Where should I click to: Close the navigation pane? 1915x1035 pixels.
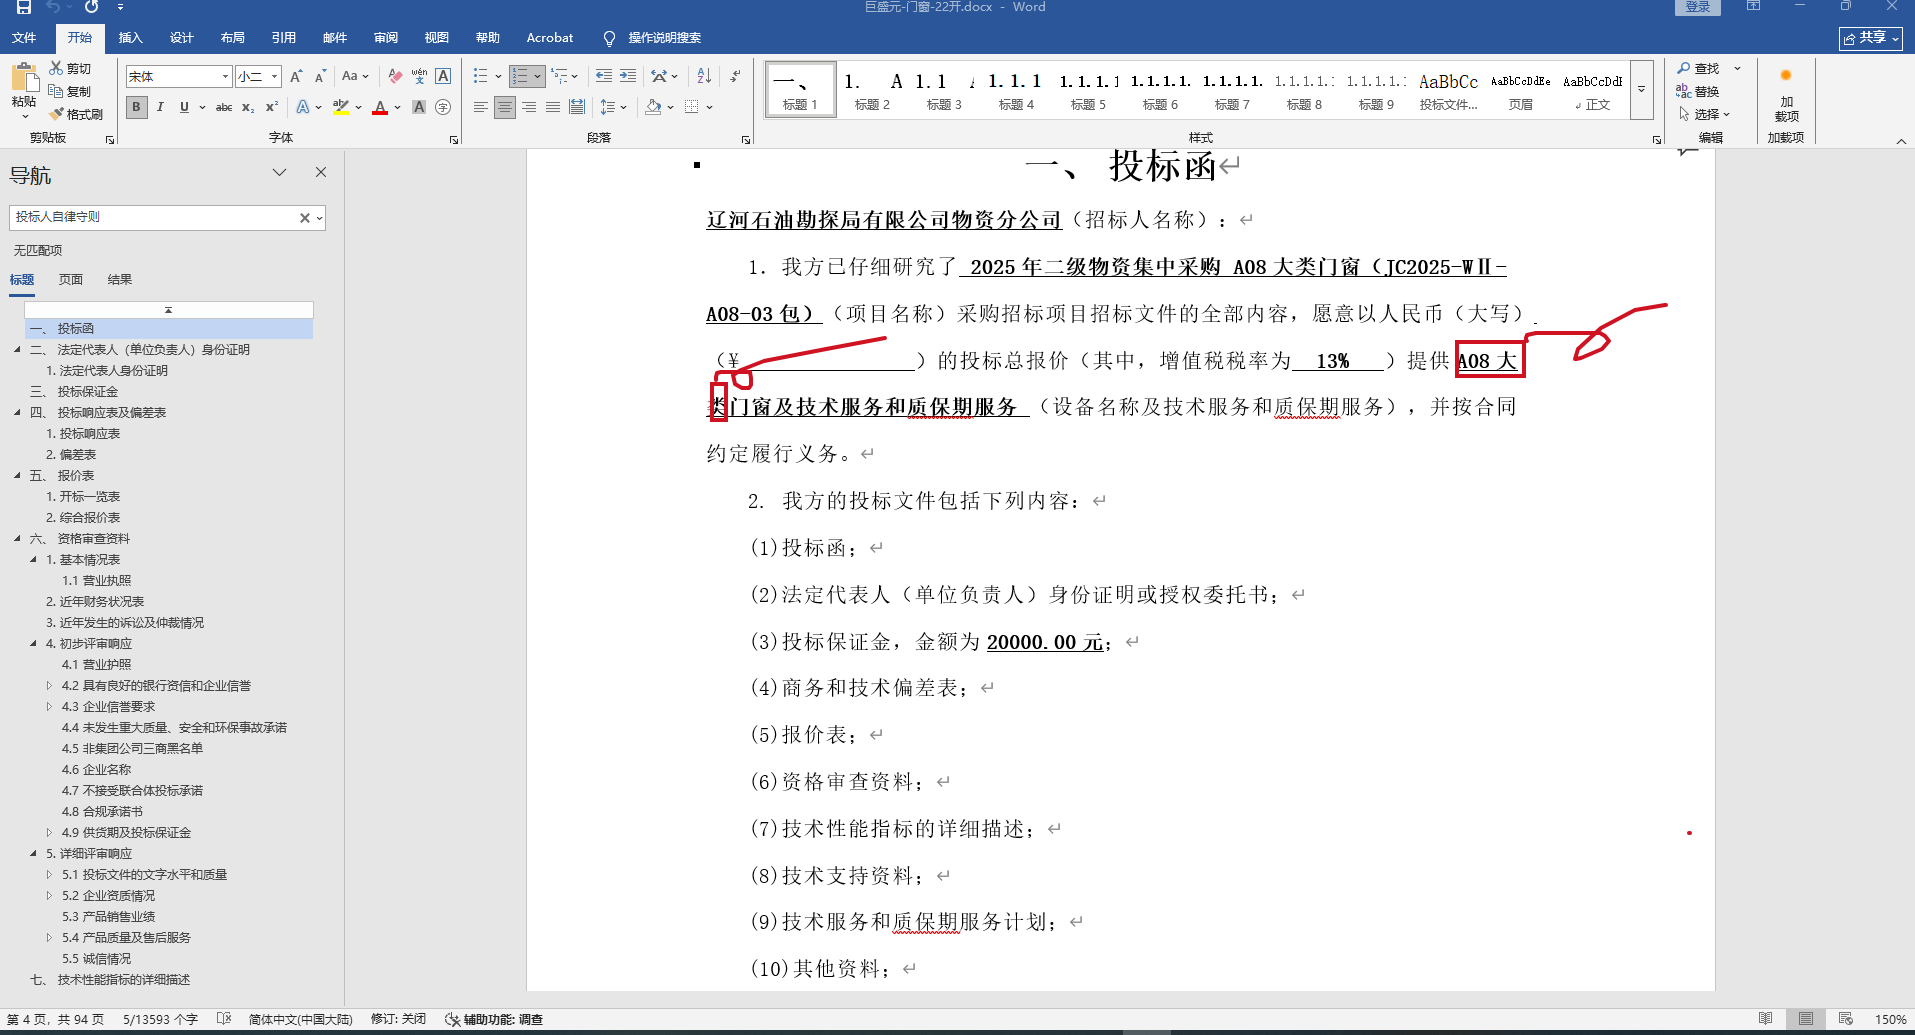321,172
